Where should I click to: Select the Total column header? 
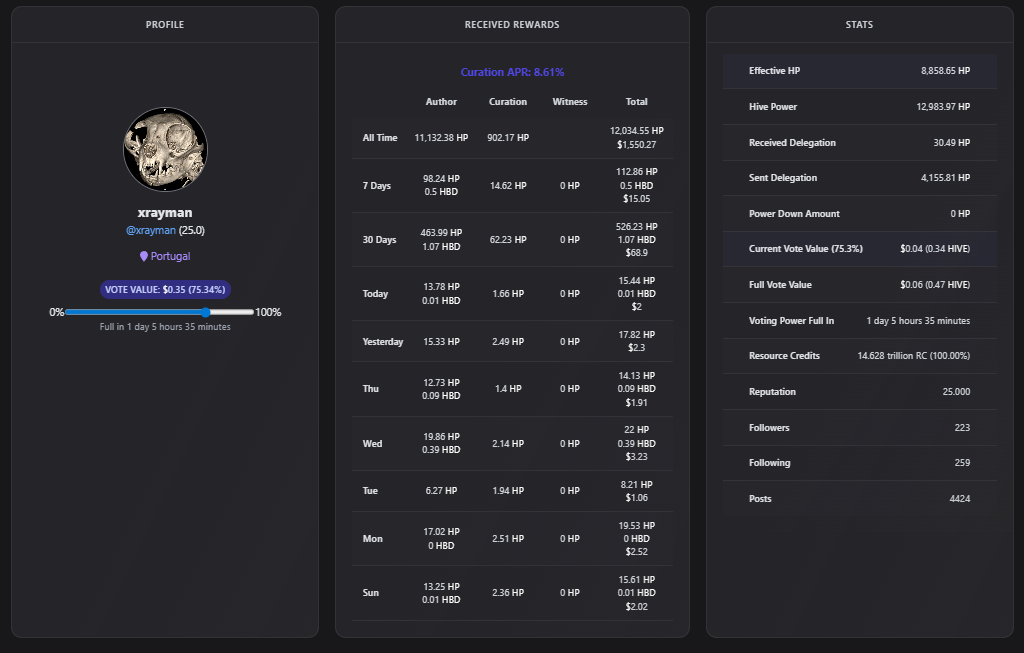tap(636, 102)
